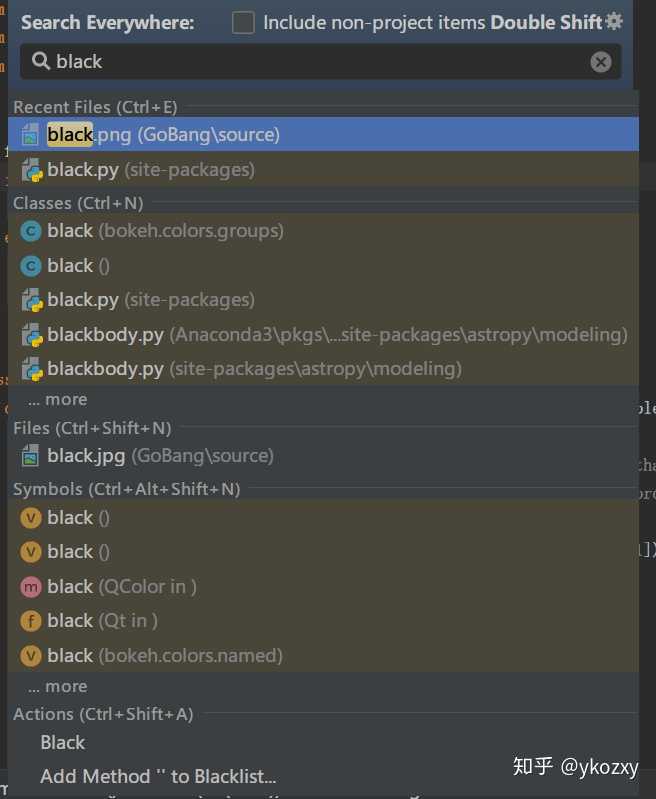
Task: Click the blackbody.py Anaconda3 Python file icon
Action: 31,334
